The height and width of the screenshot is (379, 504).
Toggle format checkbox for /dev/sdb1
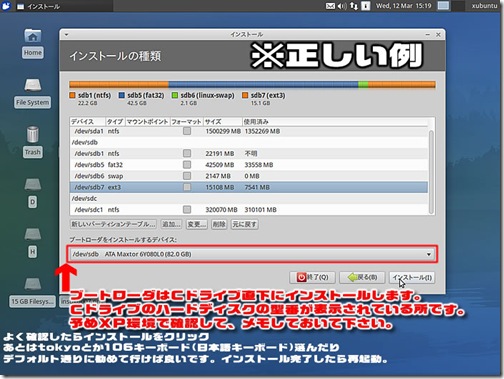(187, 153)
